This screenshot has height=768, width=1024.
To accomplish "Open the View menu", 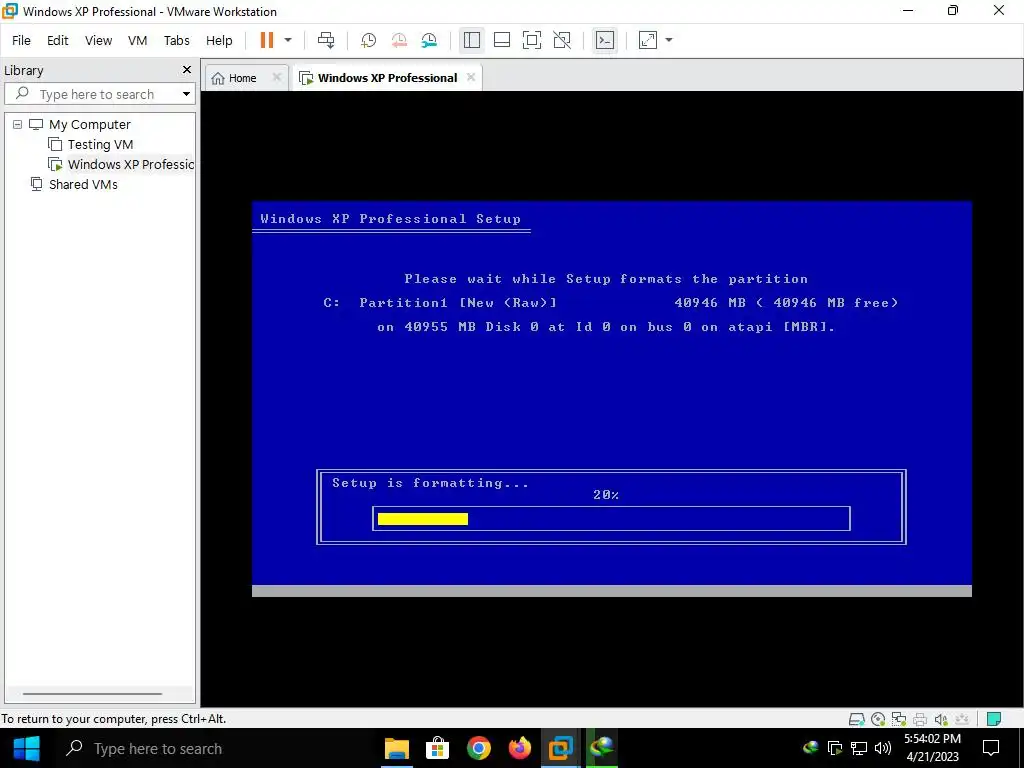I will pyautogui.click(x=98, y=40).
